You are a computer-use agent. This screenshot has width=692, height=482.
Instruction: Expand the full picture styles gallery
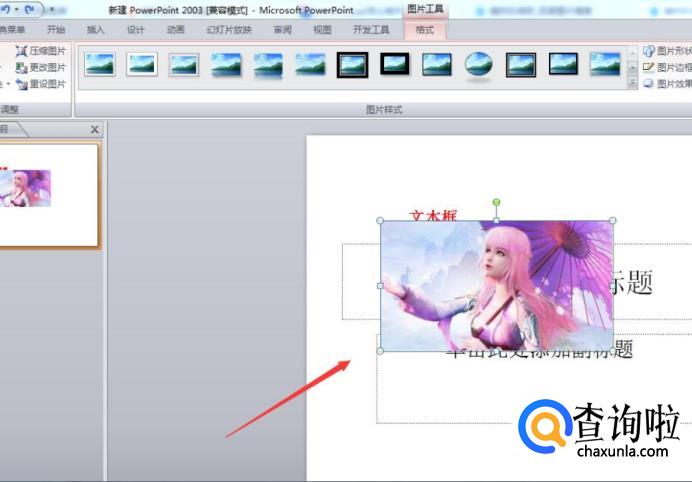pos(632,83)
